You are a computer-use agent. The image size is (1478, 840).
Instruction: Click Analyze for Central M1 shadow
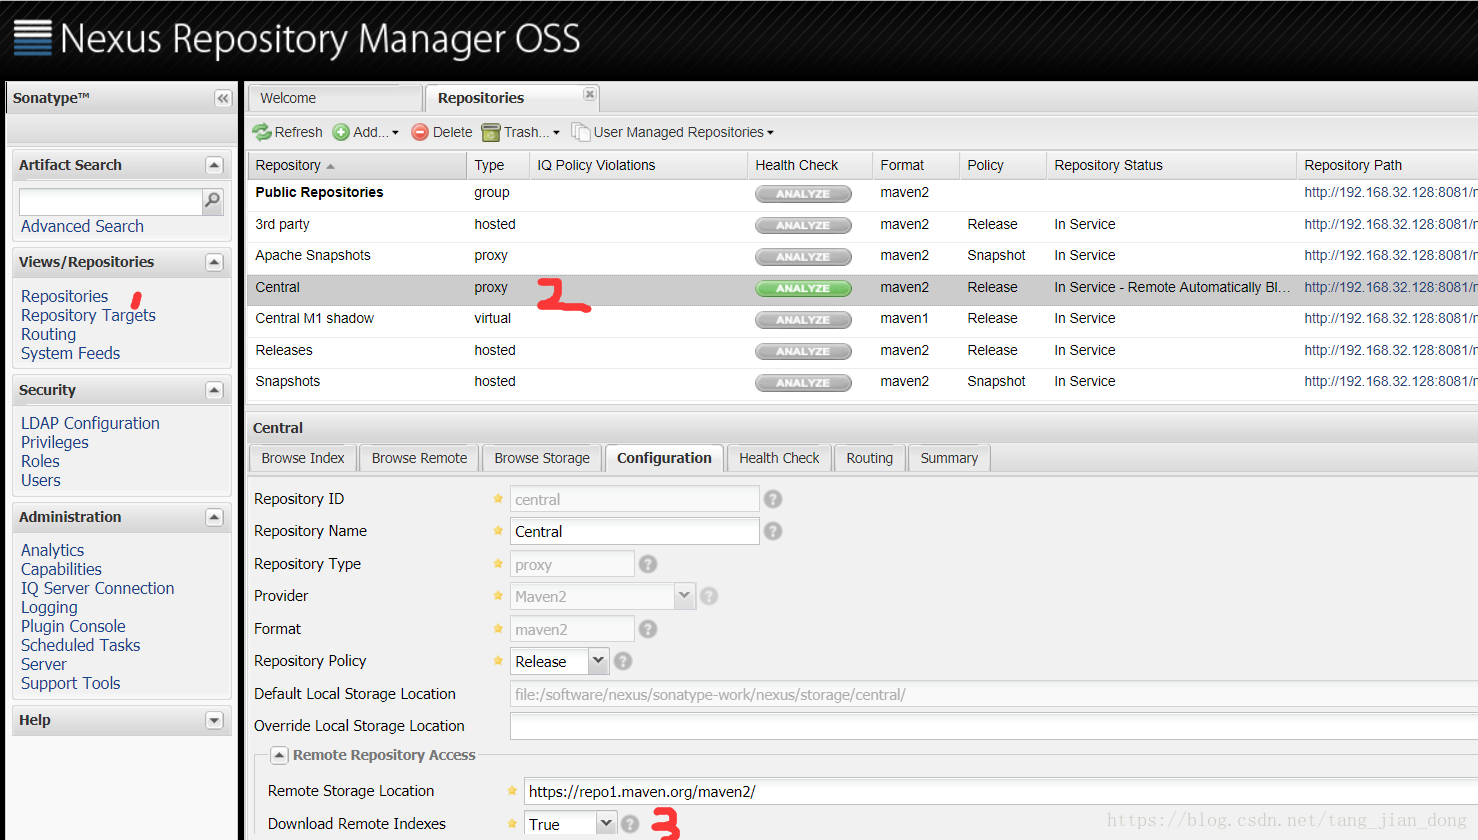pos(803,320)
